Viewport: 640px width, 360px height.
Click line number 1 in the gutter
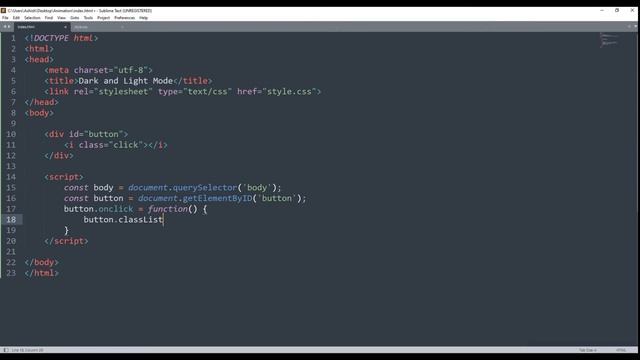pyautogui.click(x=13, y=38)
